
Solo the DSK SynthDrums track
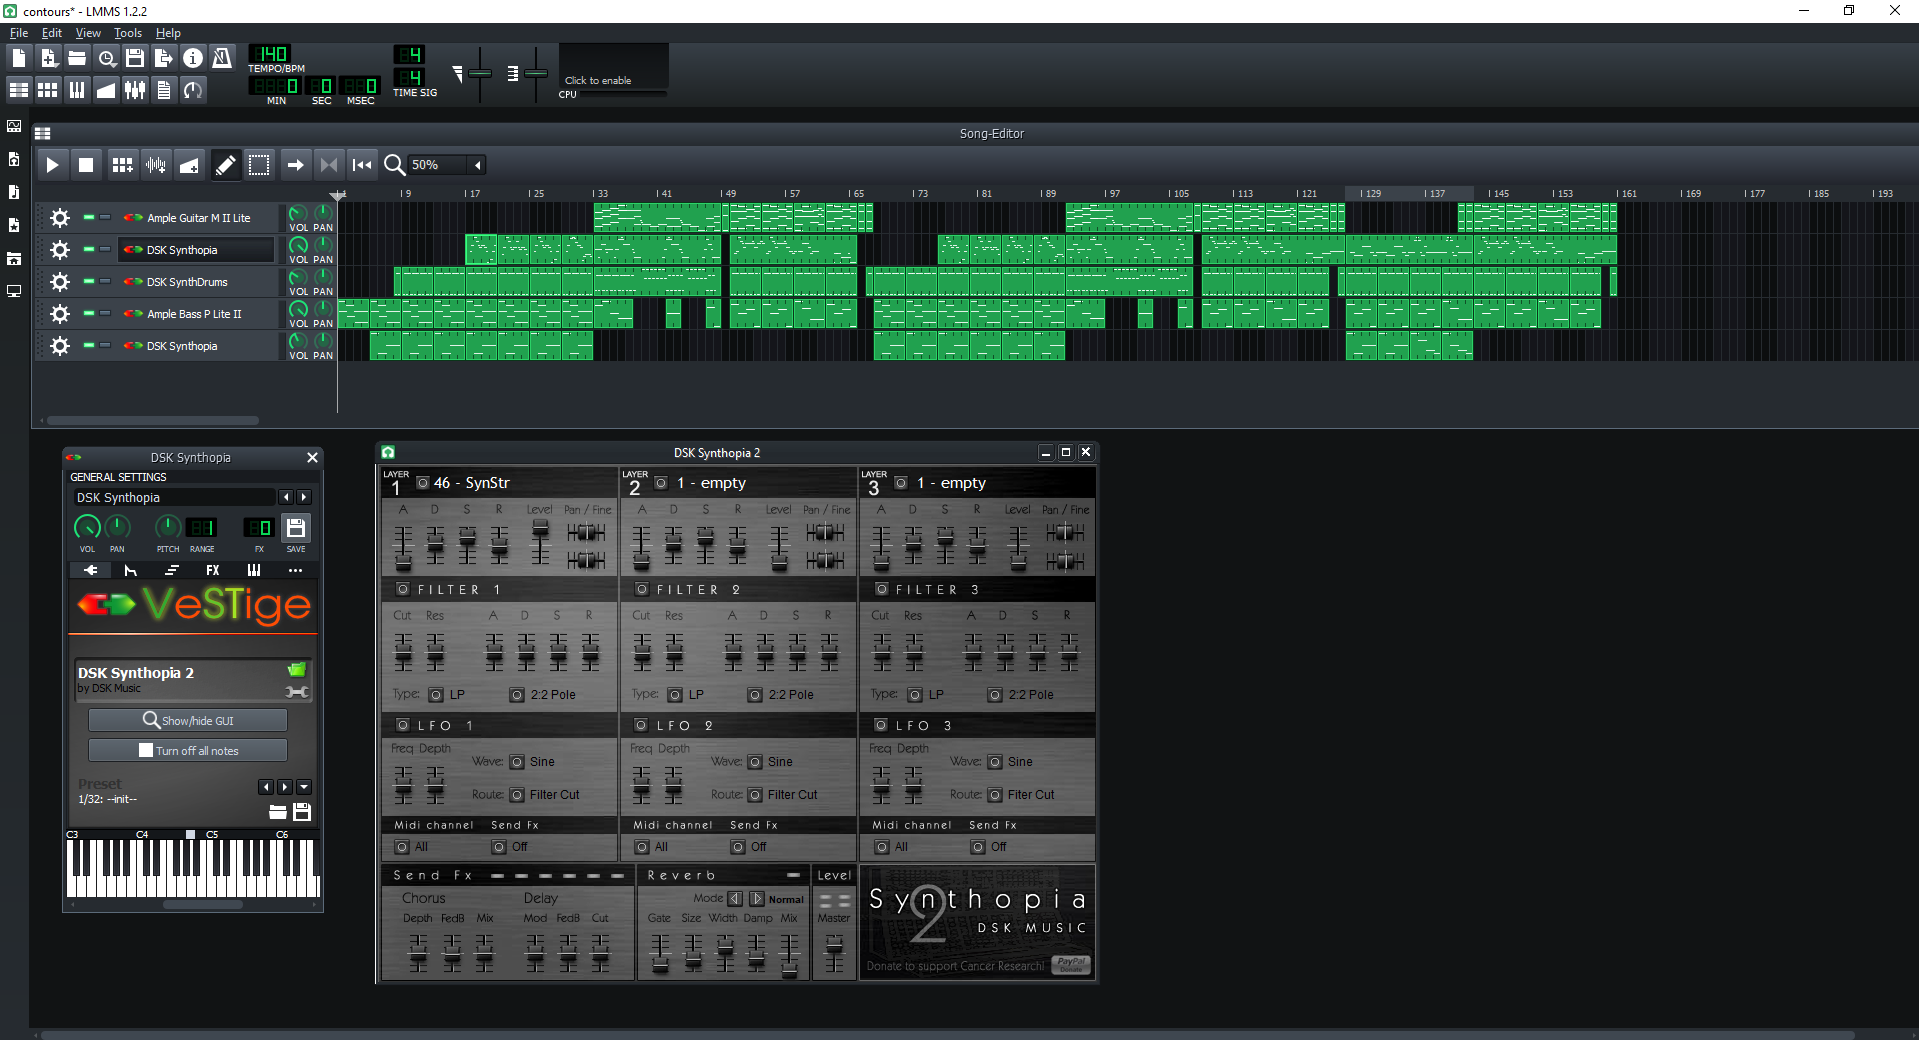105,281
